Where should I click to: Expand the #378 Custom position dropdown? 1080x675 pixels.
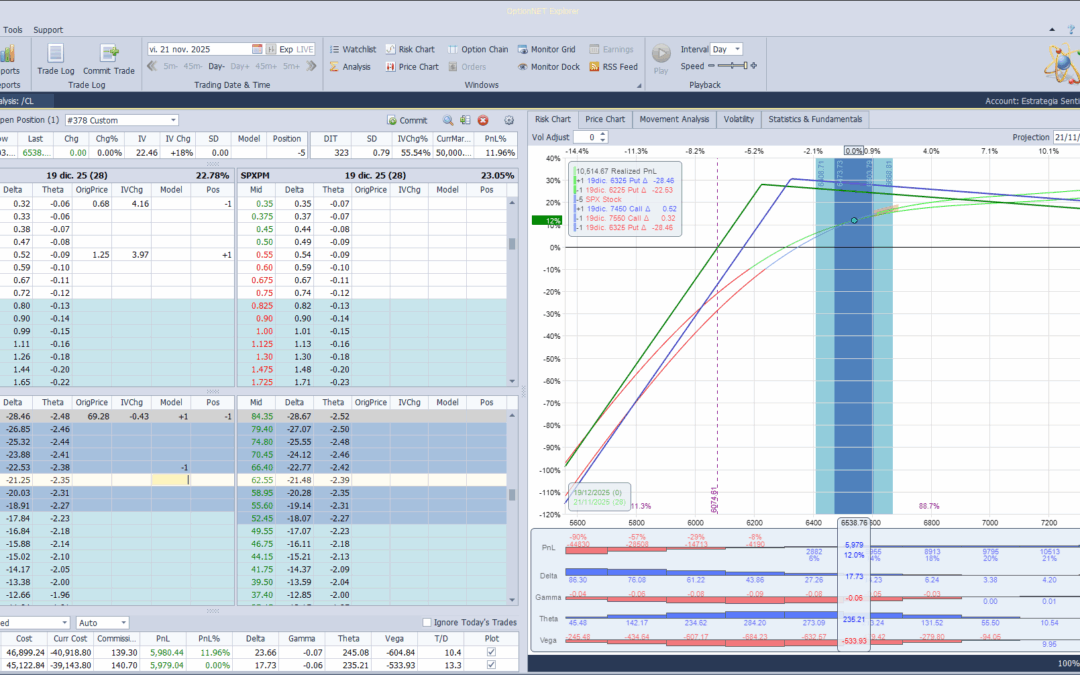[x=174, y=120]
